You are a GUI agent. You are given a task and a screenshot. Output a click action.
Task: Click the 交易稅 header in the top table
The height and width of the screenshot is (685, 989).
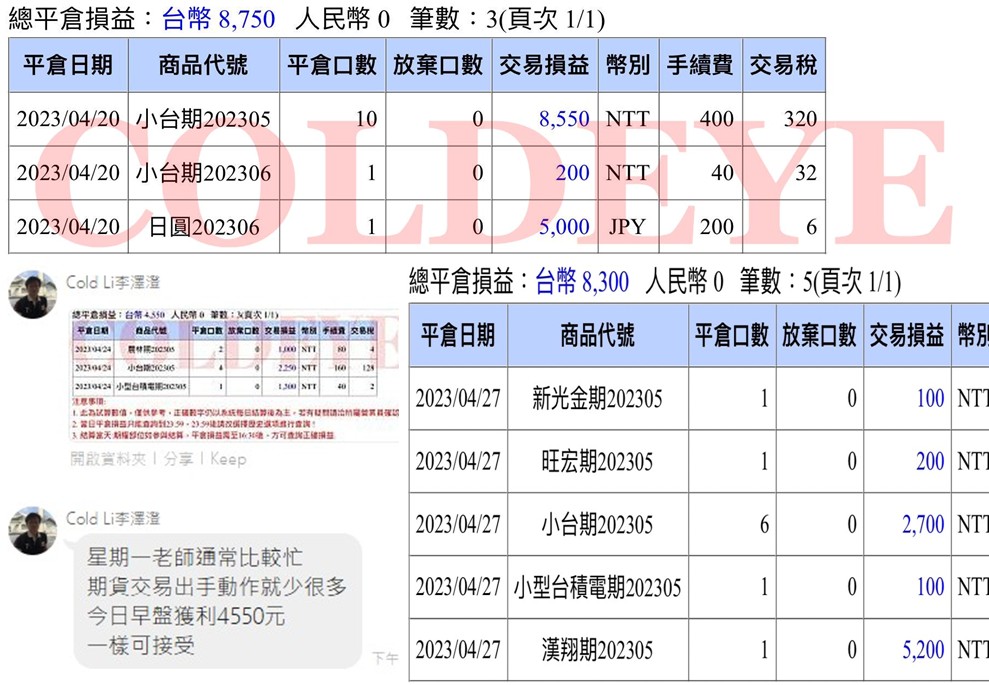[x=783, y=66]
